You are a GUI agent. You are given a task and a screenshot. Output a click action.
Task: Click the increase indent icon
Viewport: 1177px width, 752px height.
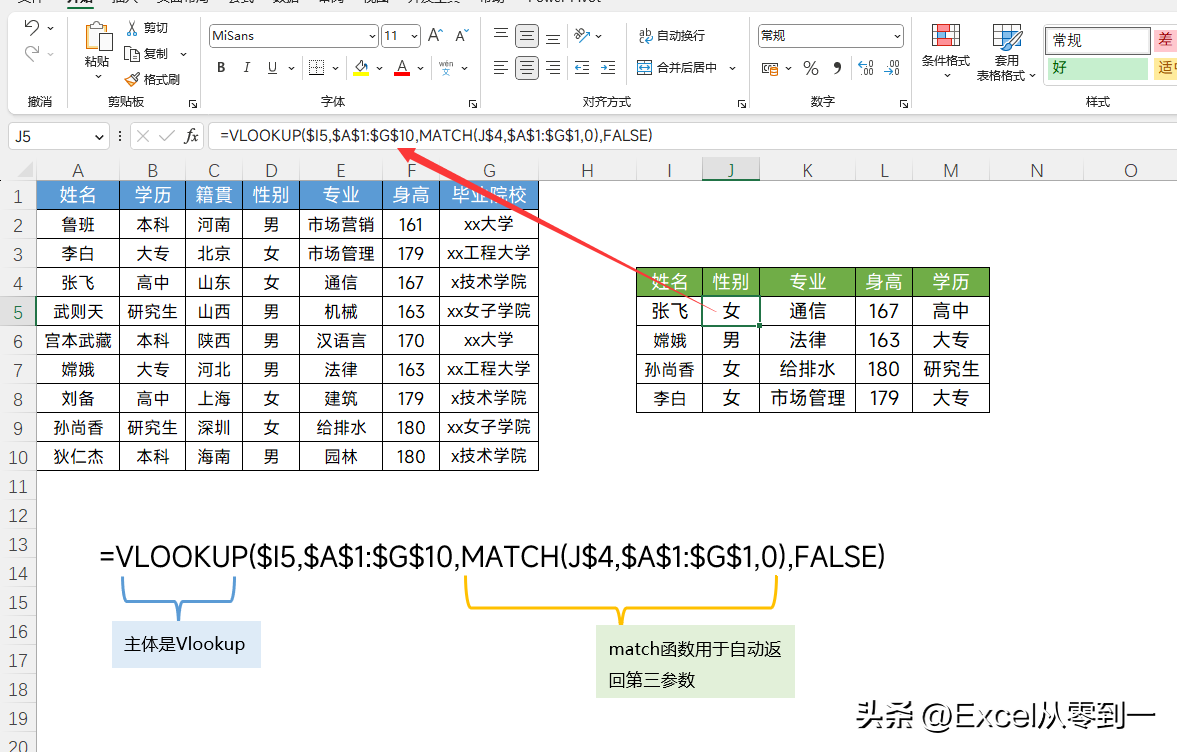point(608,68)
